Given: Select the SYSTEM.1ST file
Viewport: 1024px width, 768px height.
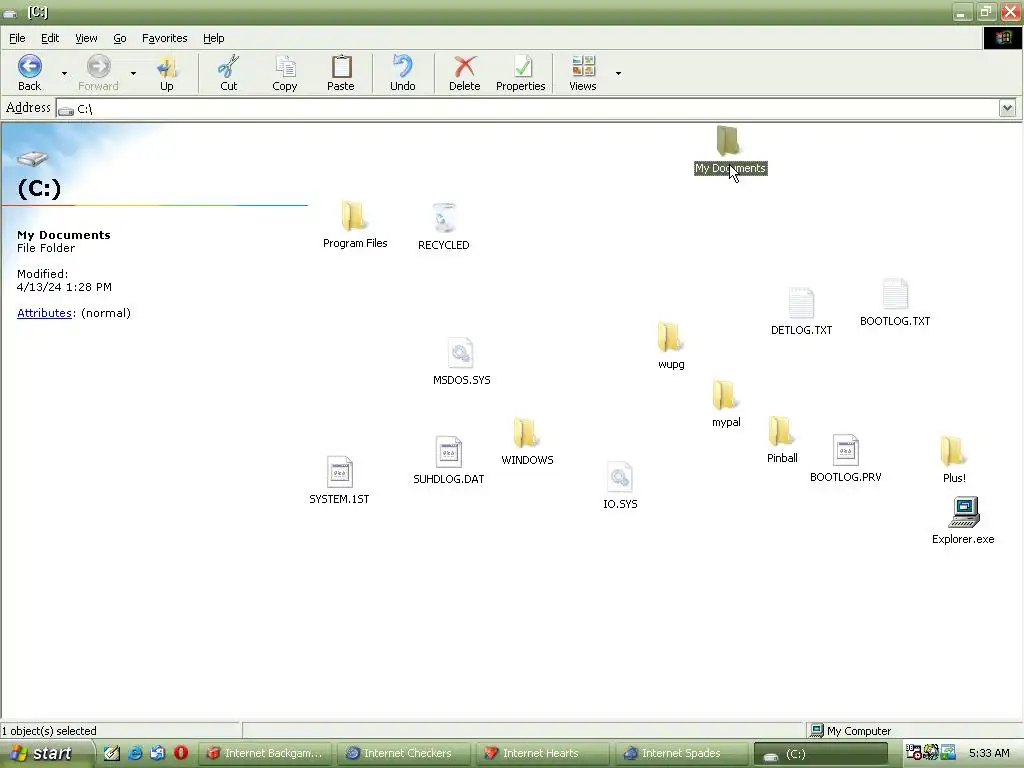Looking at the screenshot, I should coord(339,481).
